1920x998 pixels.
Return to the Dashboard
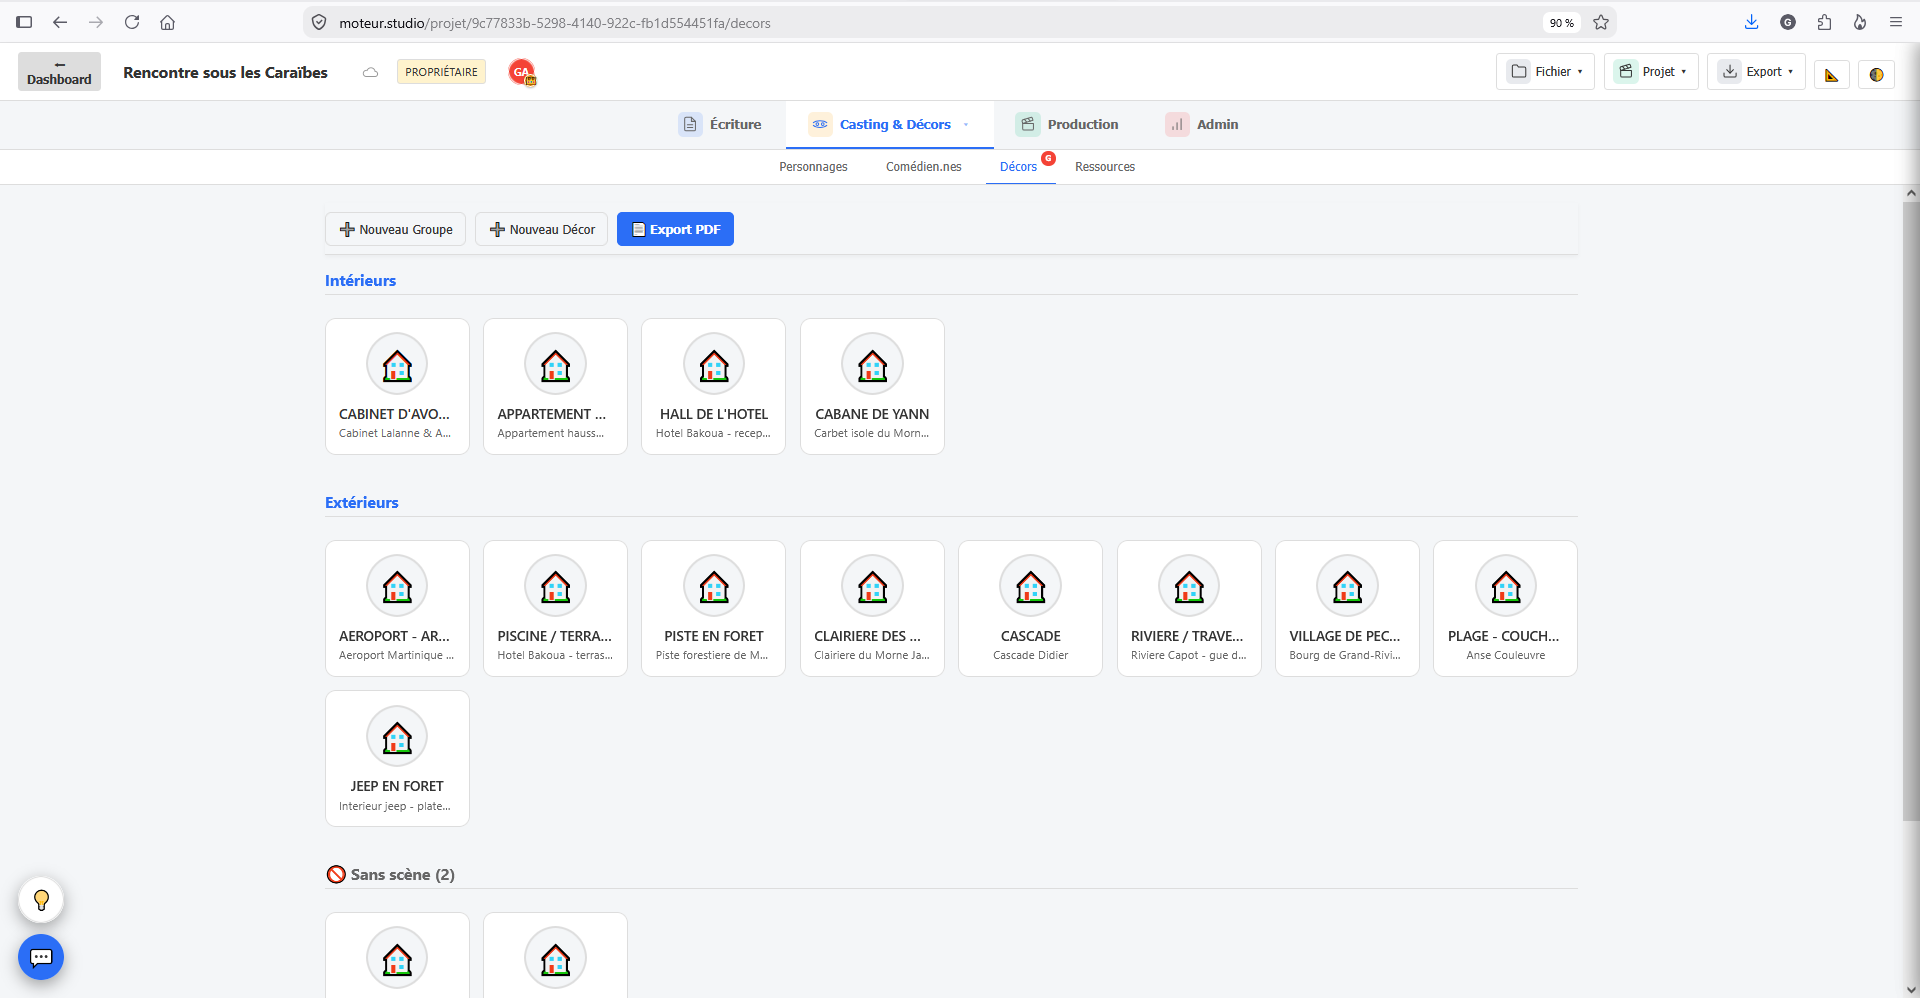59,72
